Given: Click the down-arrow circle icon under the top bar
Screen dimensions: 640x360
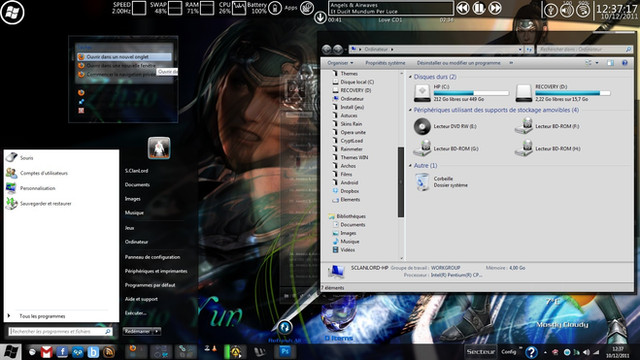Looking at the screenshot, I should [x=320, y=17].
